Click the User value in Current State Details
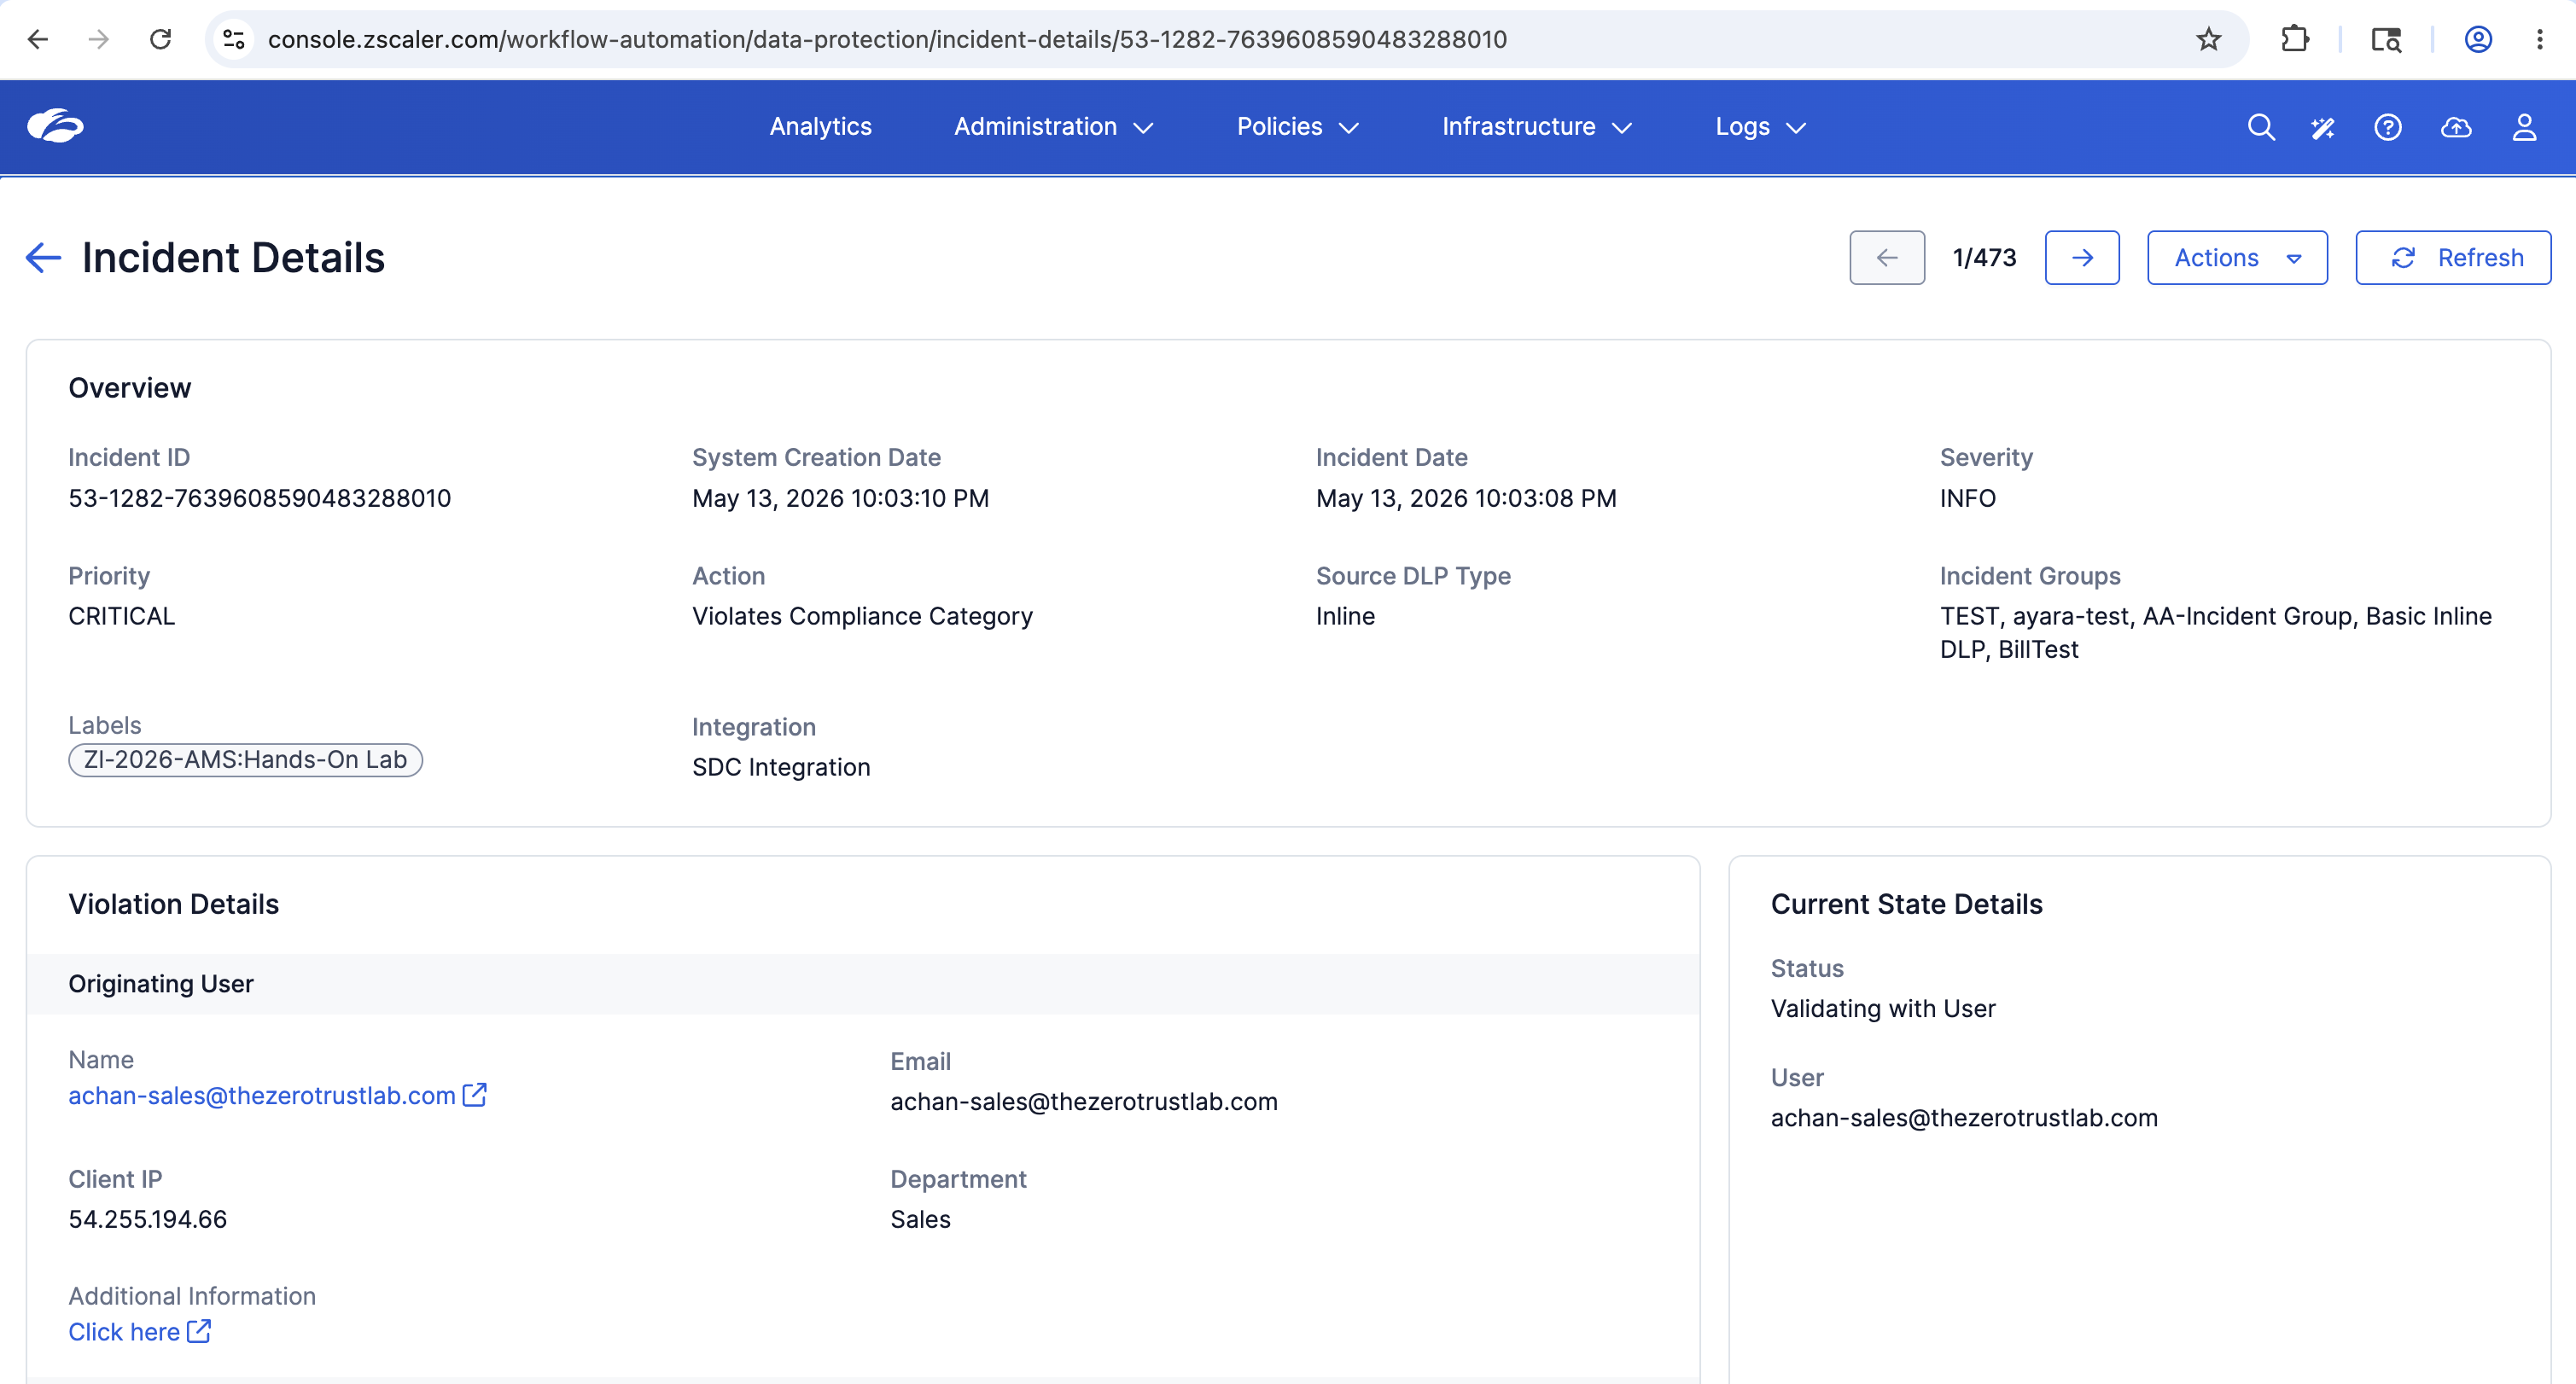 pos(1964,1117)
